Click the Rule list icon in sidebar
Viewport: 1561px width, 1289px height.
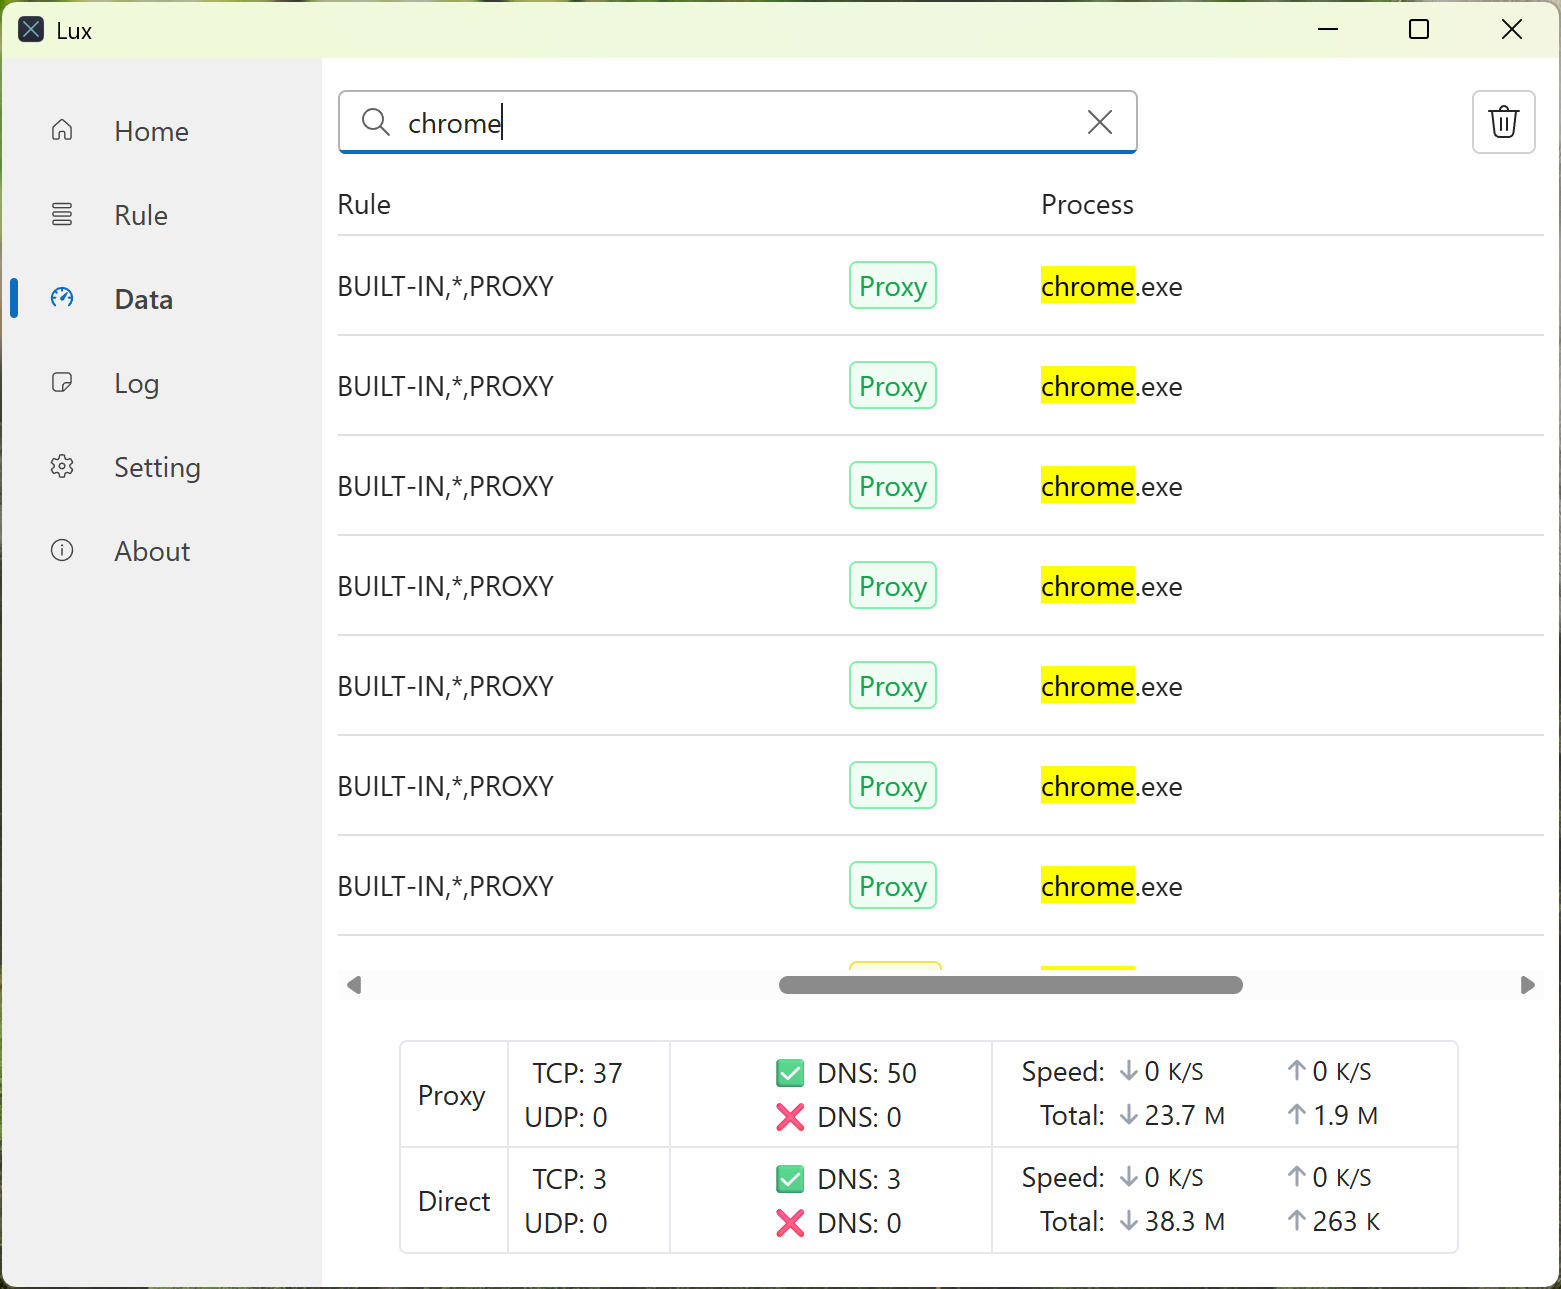pyautogui.click(x=62, y=214)
